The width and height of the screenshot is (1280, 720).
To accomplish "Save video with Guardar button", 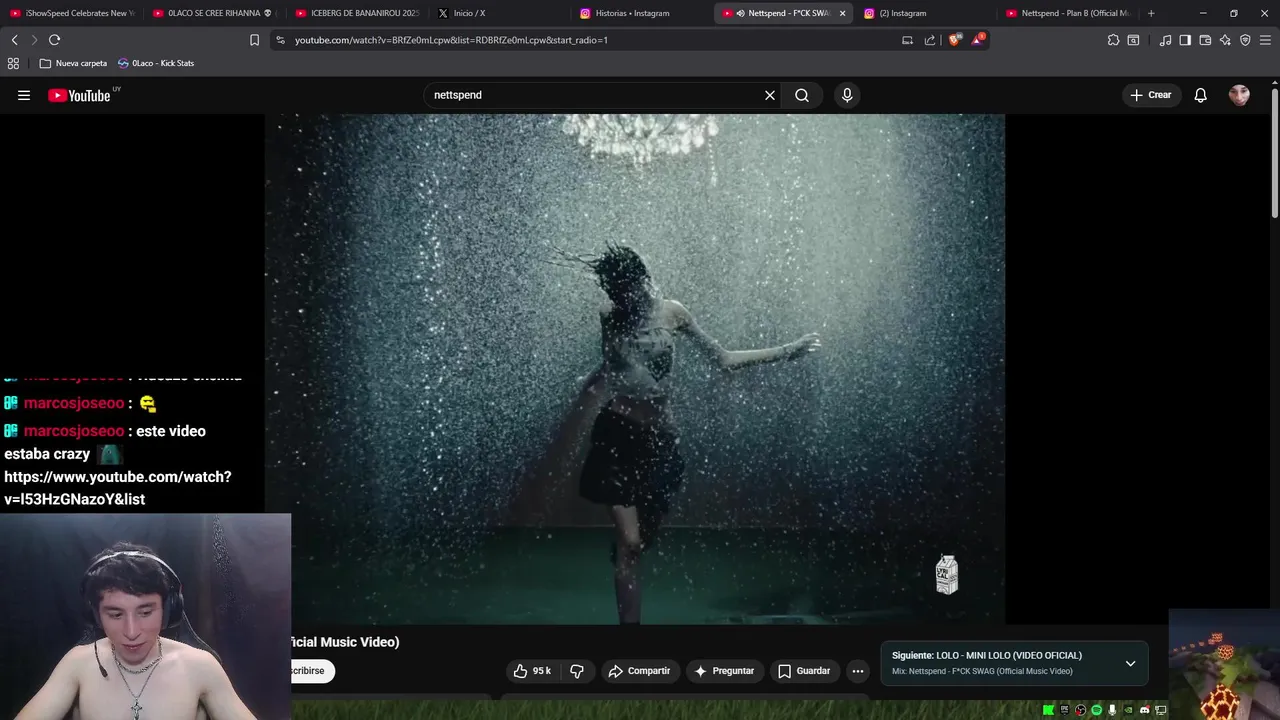I will (805, 671).
